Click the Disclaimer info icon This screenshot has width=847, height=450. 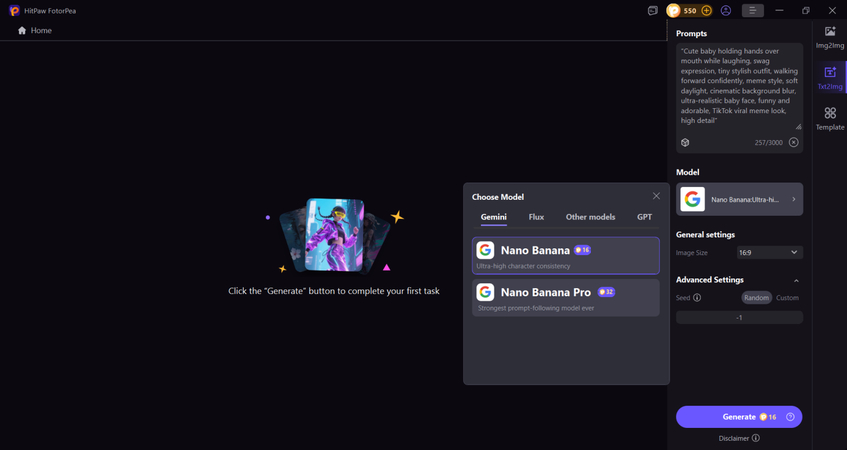point(756,438)
